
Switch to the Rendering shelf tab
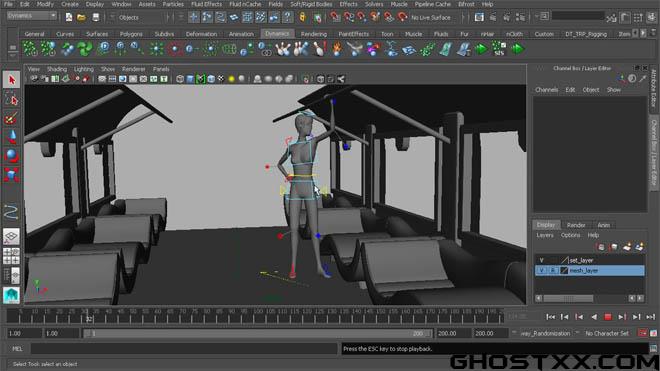pos(314,34)
